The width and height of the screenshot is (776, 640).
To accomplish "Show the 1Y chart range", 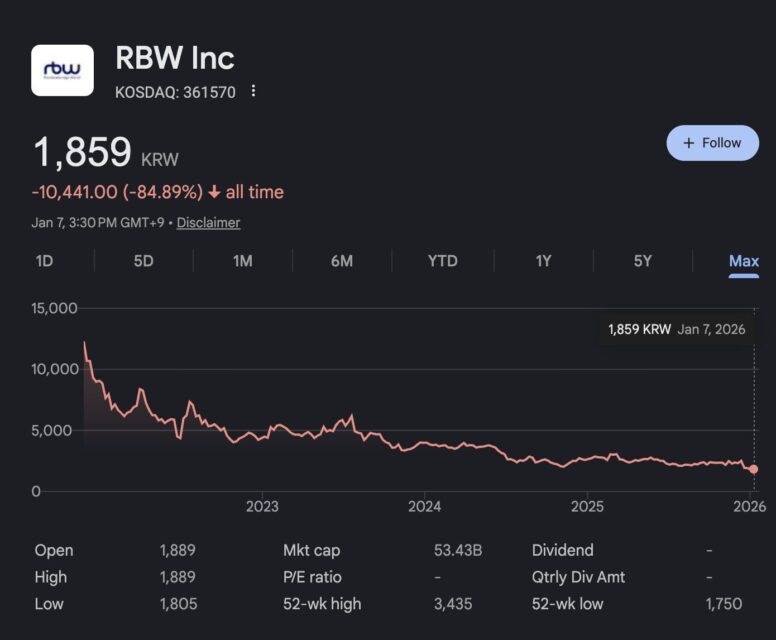I will [543, 261].
